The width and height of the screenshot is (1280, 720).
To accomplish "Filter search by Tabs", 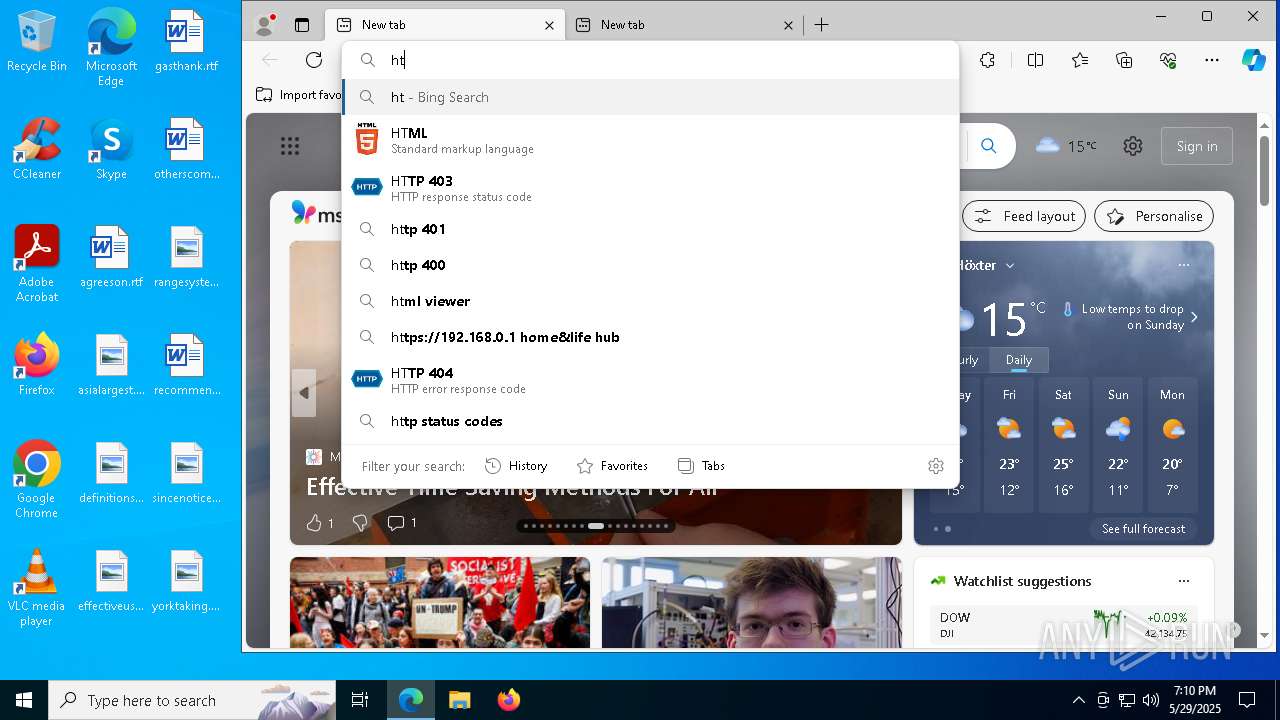I will point(701,466).
